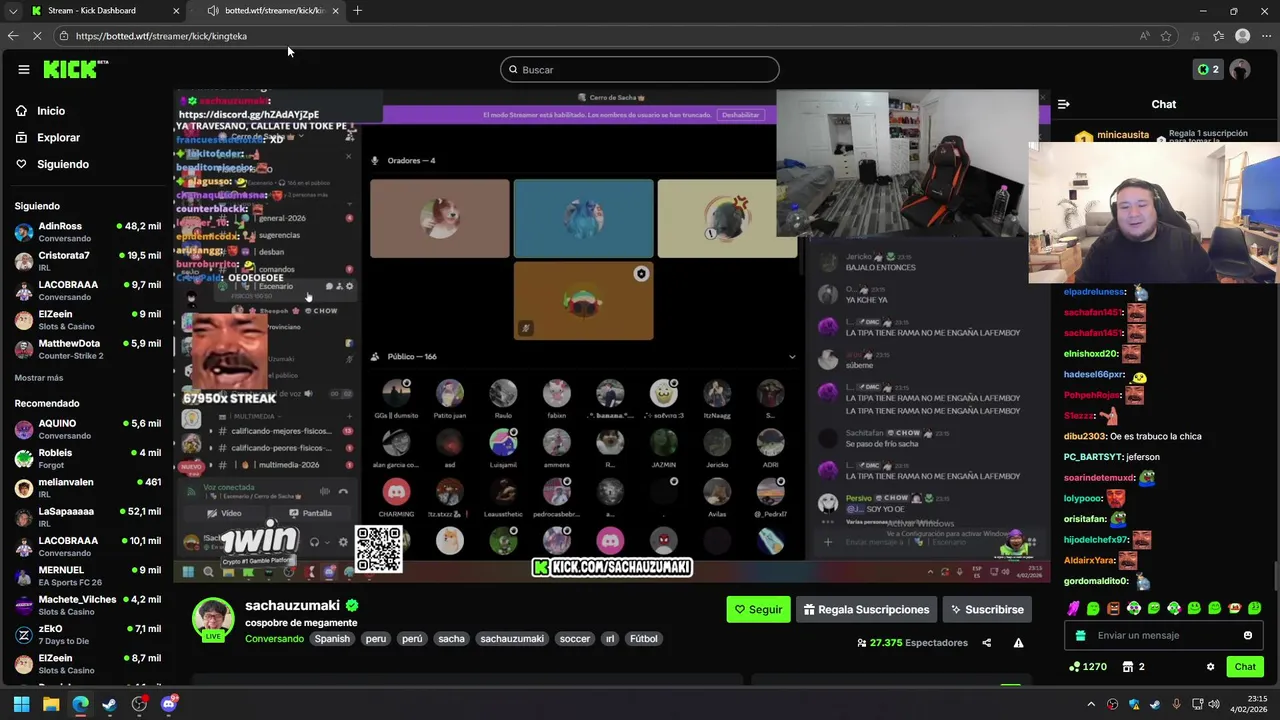Open the drops counter icon showing 2

(x=1208, y=69)
